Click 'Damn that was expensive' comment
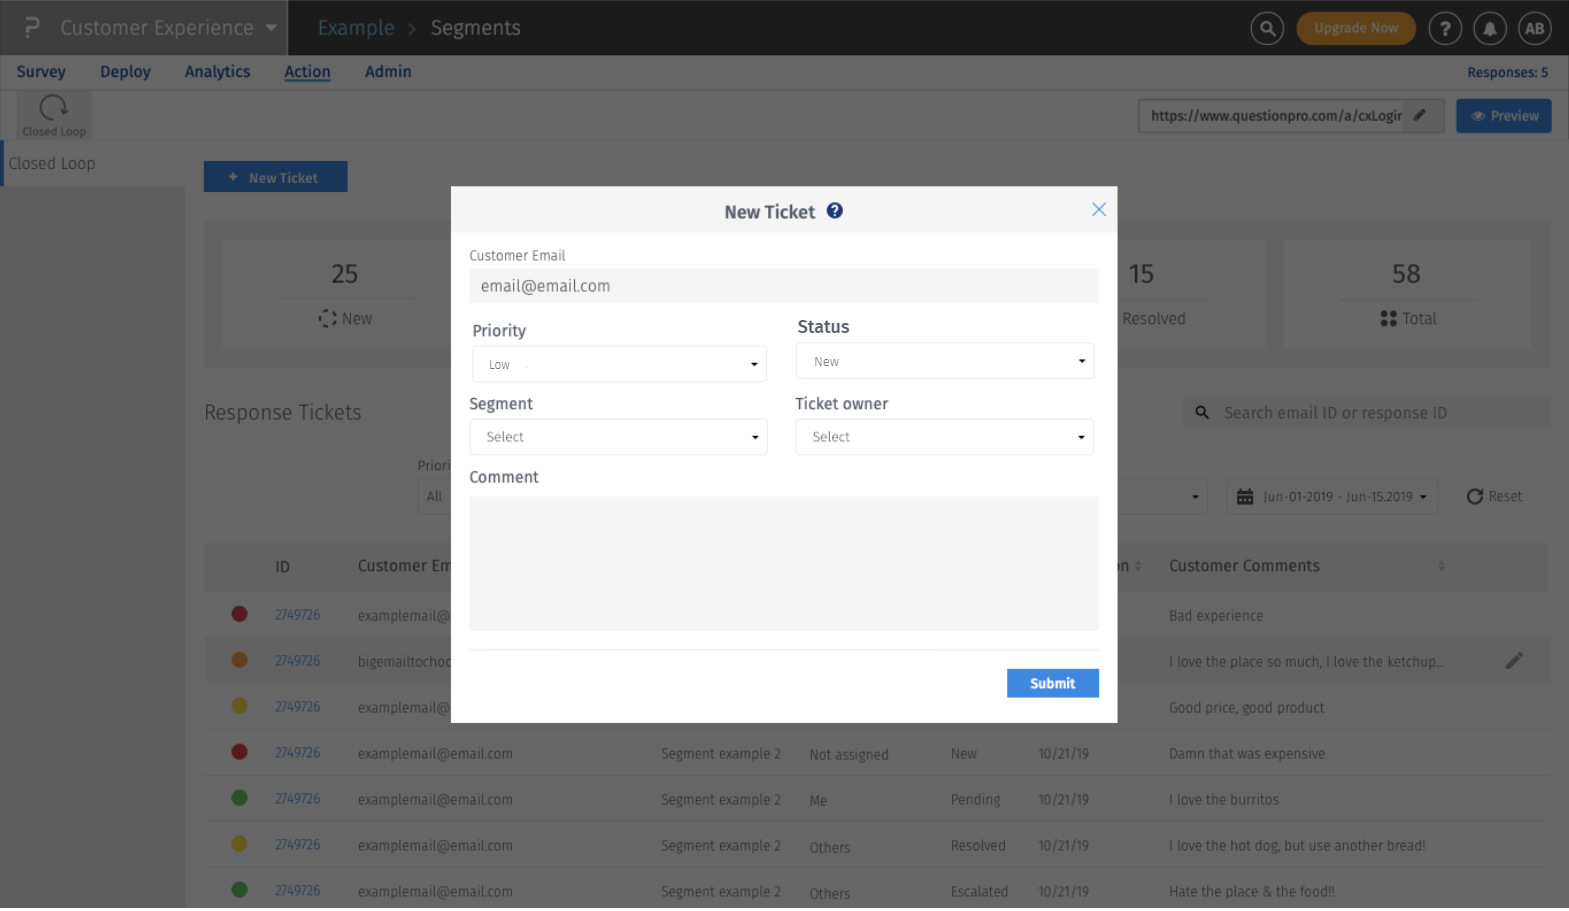 pyautogui.click(x=1247, y=754)
